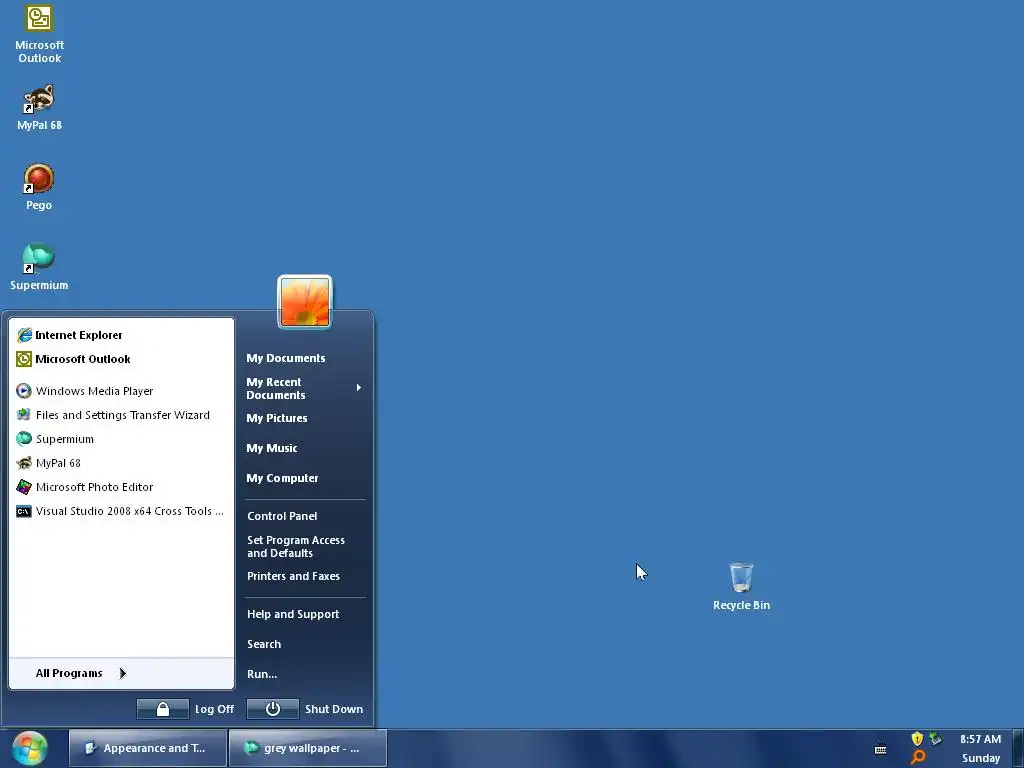Open Control Panel

[282, 517]
